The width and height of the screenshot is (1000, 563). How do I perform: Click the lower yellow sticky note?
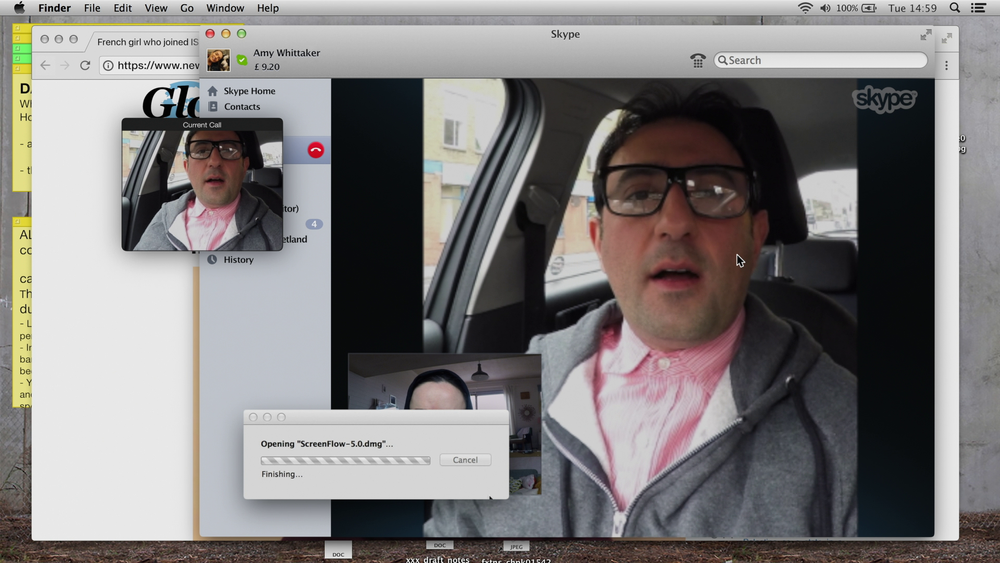click(22, 312)
